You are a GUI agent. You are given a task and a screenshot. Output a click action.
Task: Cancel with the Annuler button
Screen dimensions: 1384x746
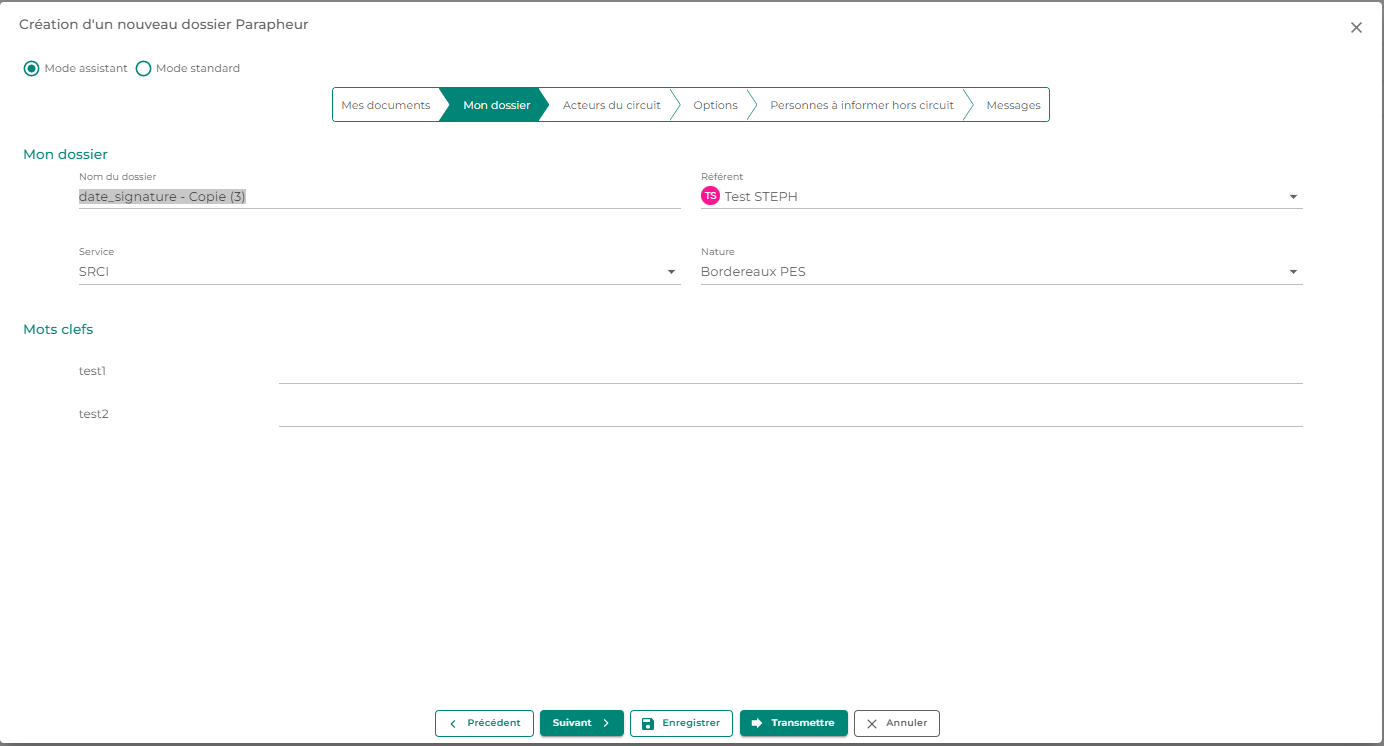pyautogui.click(x=897, y=723)
